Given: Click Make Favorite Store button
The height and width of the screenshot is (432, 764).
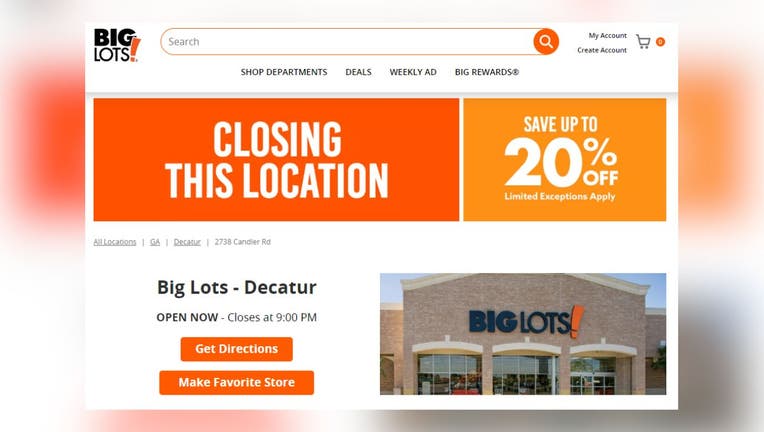Looking at the screenshot, I should (236, 383).
